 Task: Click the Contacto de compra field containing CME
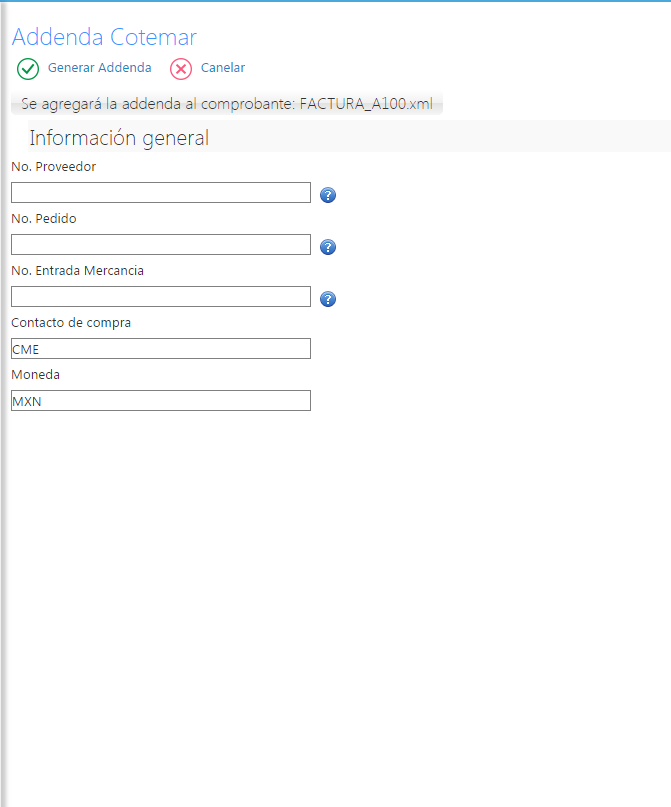pyautogui.click(x=161, y=348)
